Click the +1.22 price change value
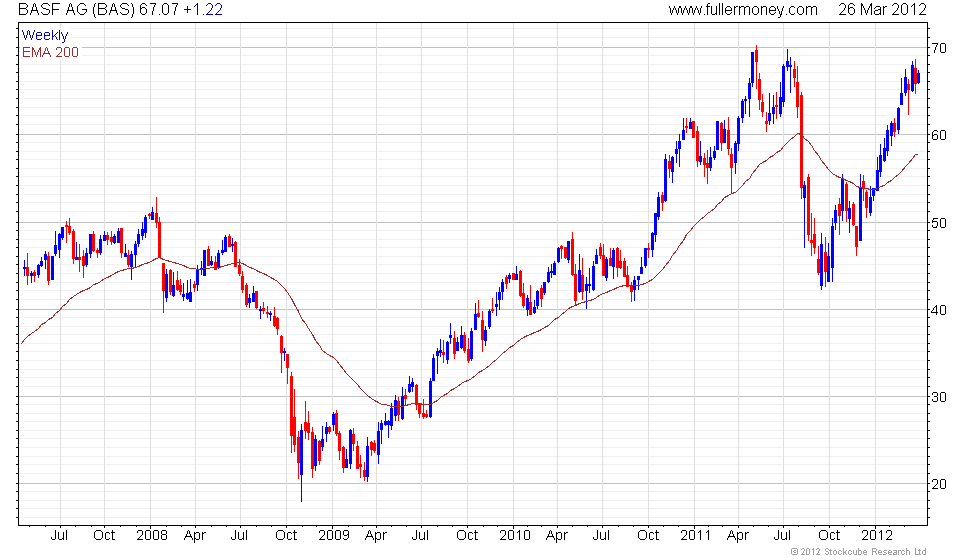The width and height of the screenshot is (980, 560). pyautogui.click(x=203, y=9)
